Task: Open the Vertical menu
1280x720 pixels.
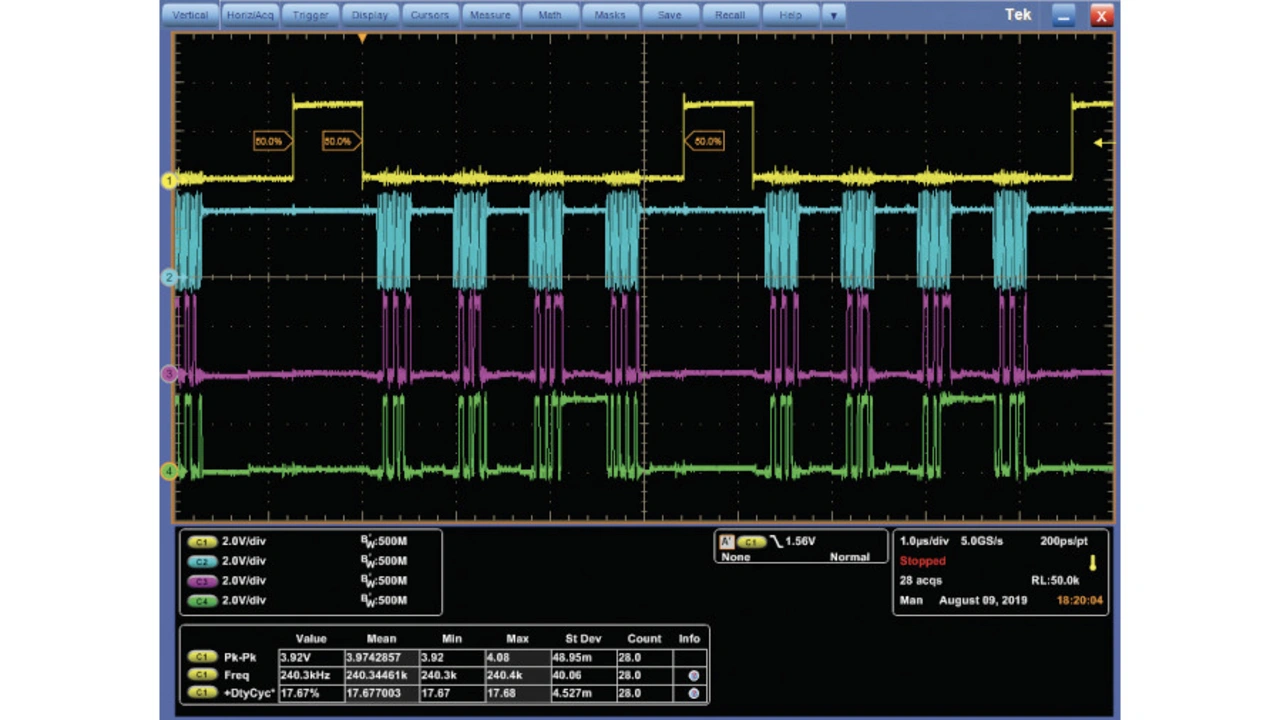Action: [190, 16]
